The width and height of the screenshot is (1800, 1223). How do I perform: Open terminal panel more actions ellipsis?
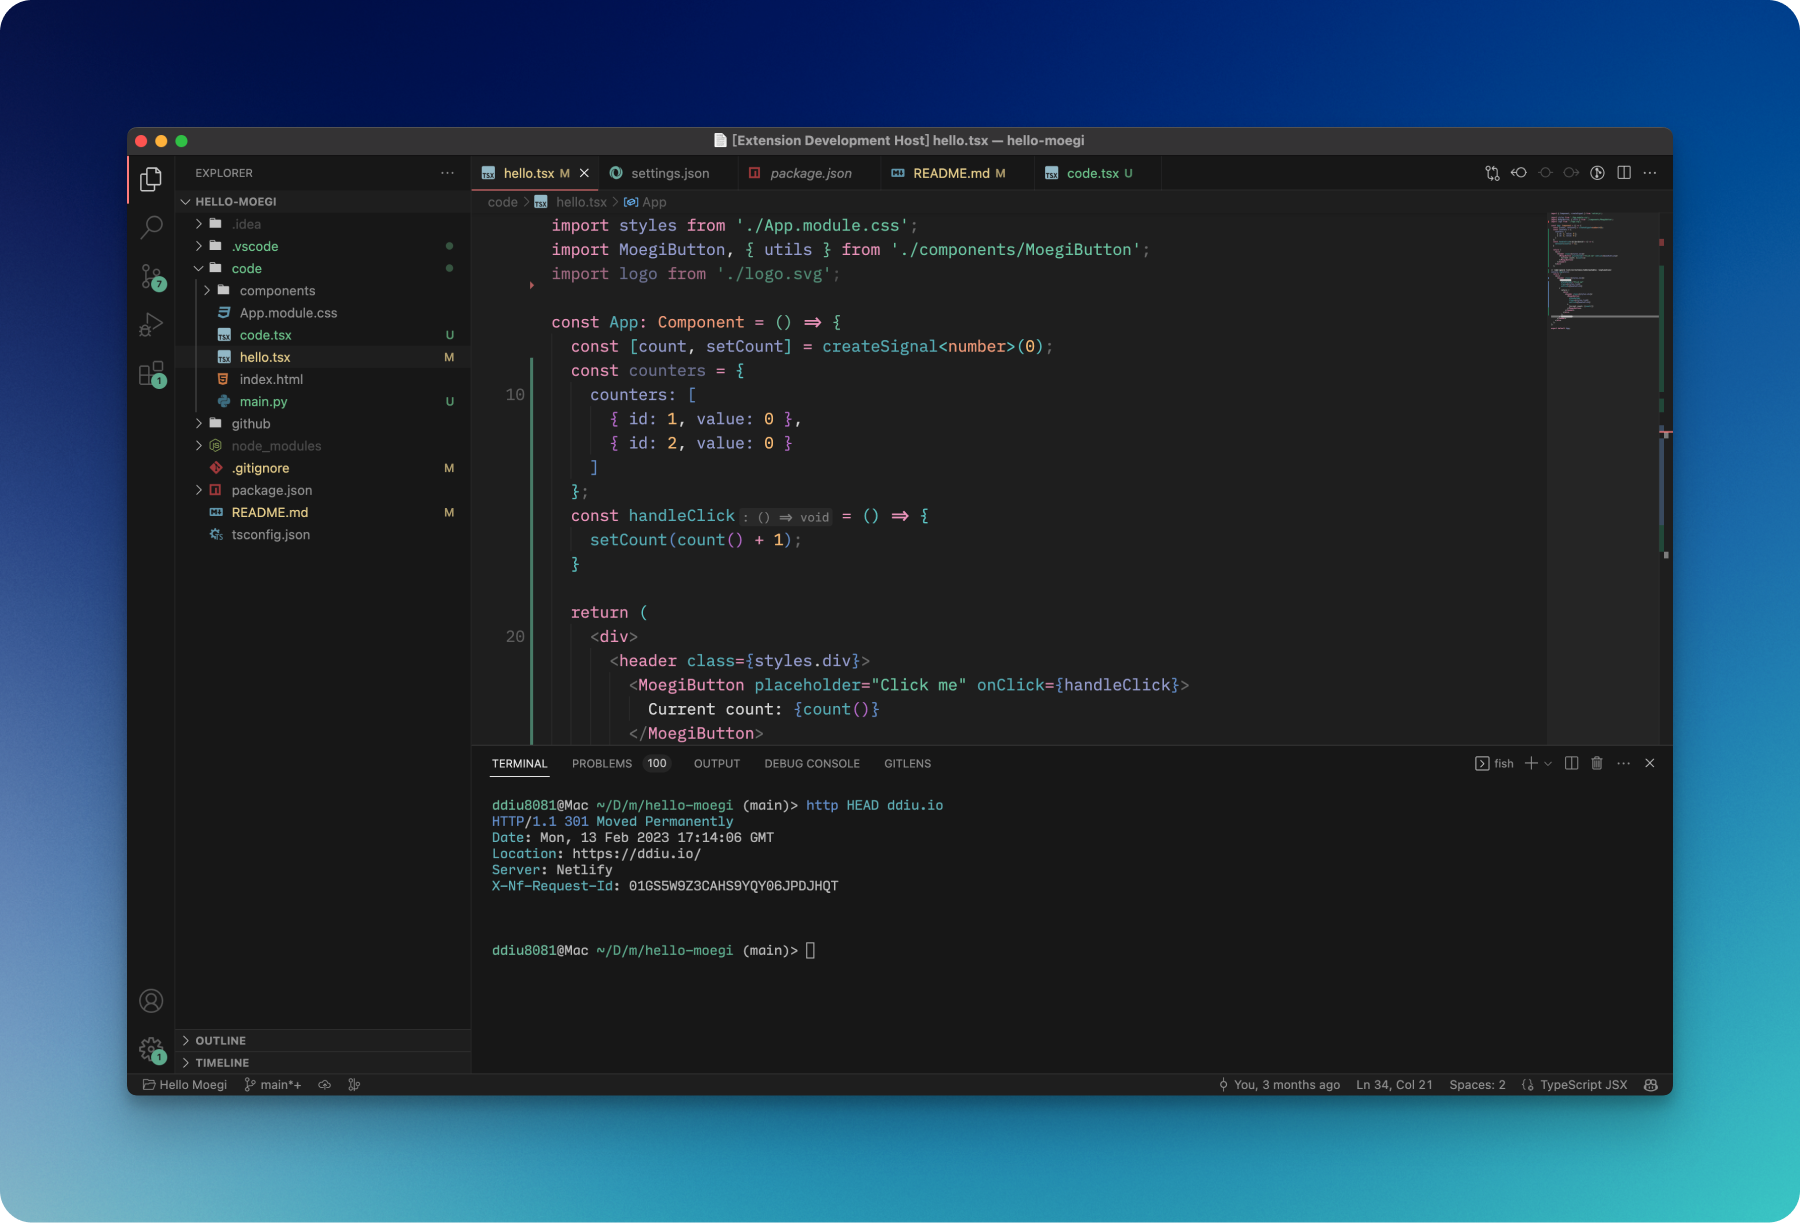[1623, 763]
